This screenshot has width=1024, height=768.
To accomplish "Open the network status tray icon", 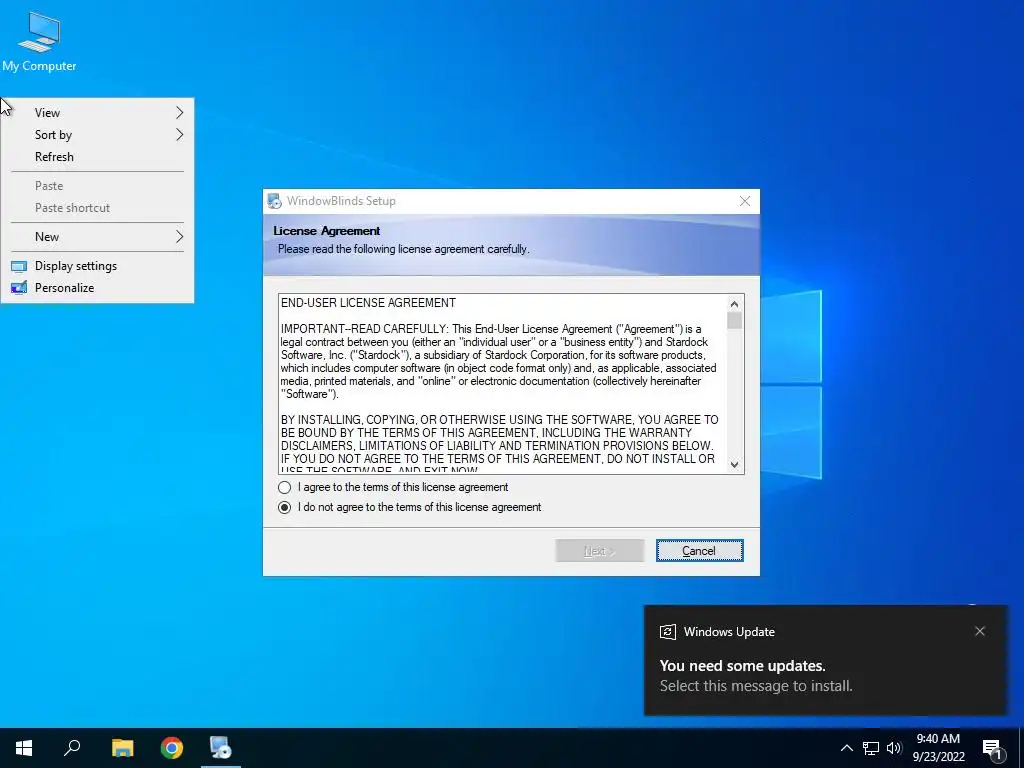I will pos(871,748).
